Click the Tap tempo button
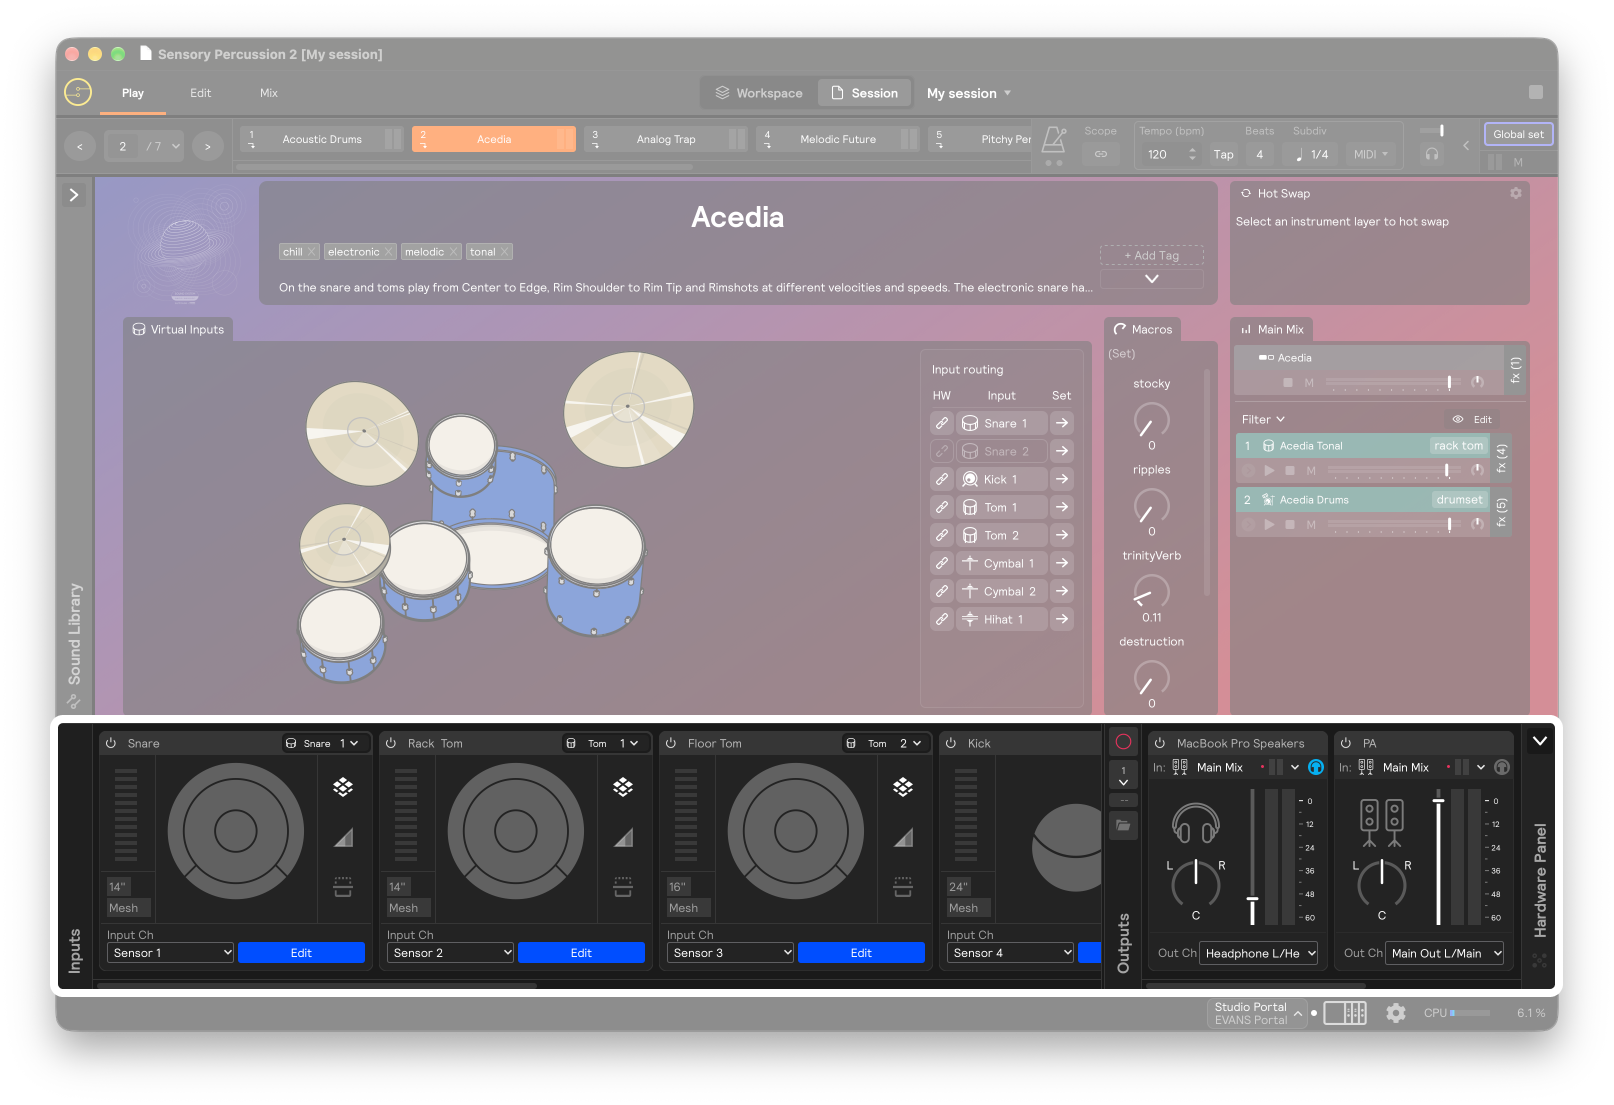Image resolution: width=1614 pixels, height=1105 pixels. click(1223, 154)
